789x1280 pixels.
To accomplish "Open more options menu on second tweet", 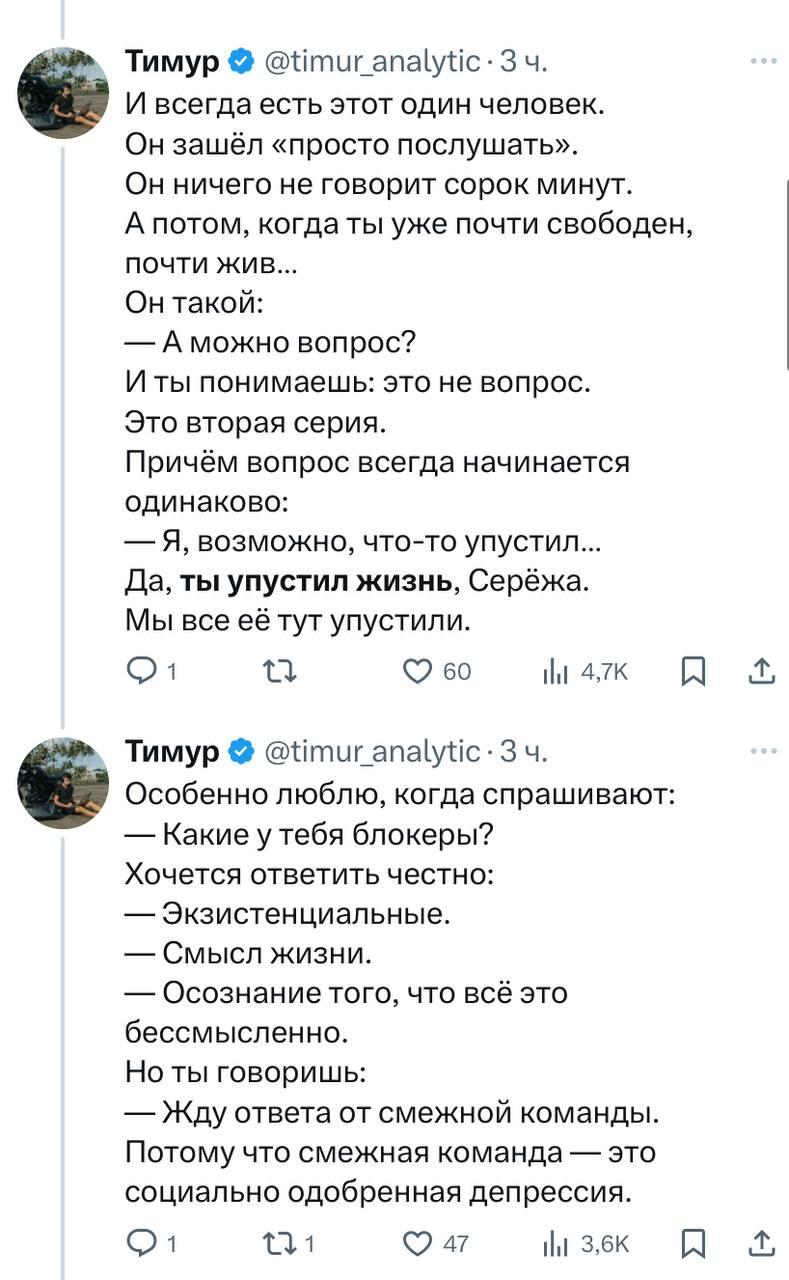I will point(763,751).
